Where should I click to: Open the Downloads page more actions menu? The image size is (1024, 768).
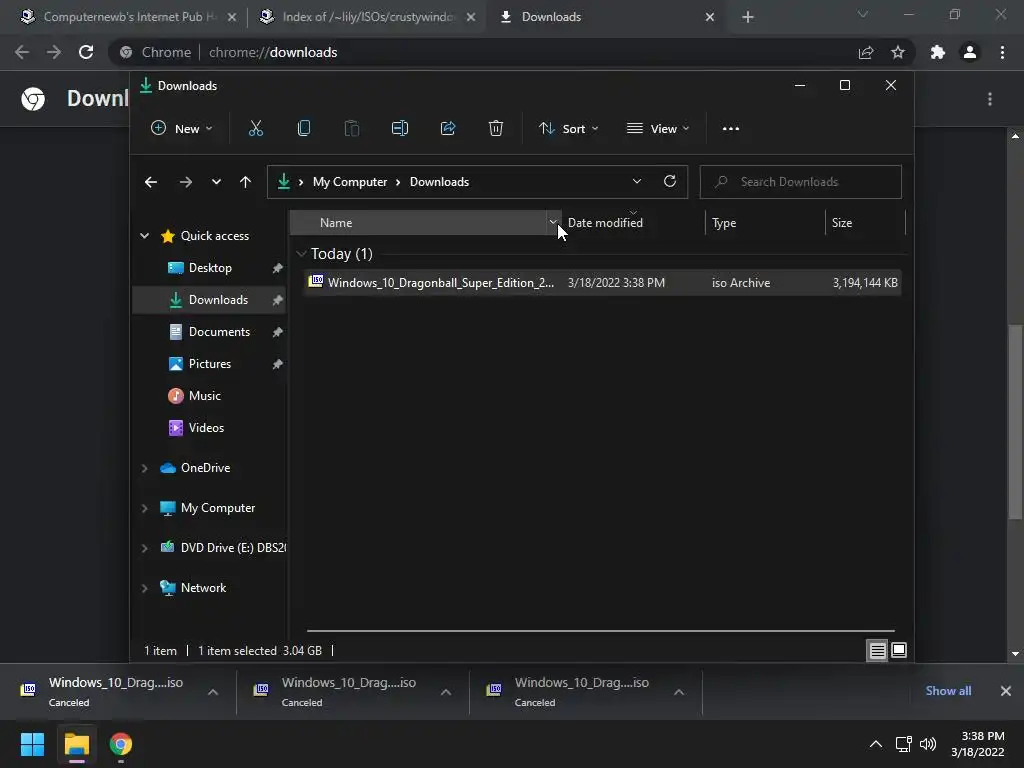[x=990, y=99]
